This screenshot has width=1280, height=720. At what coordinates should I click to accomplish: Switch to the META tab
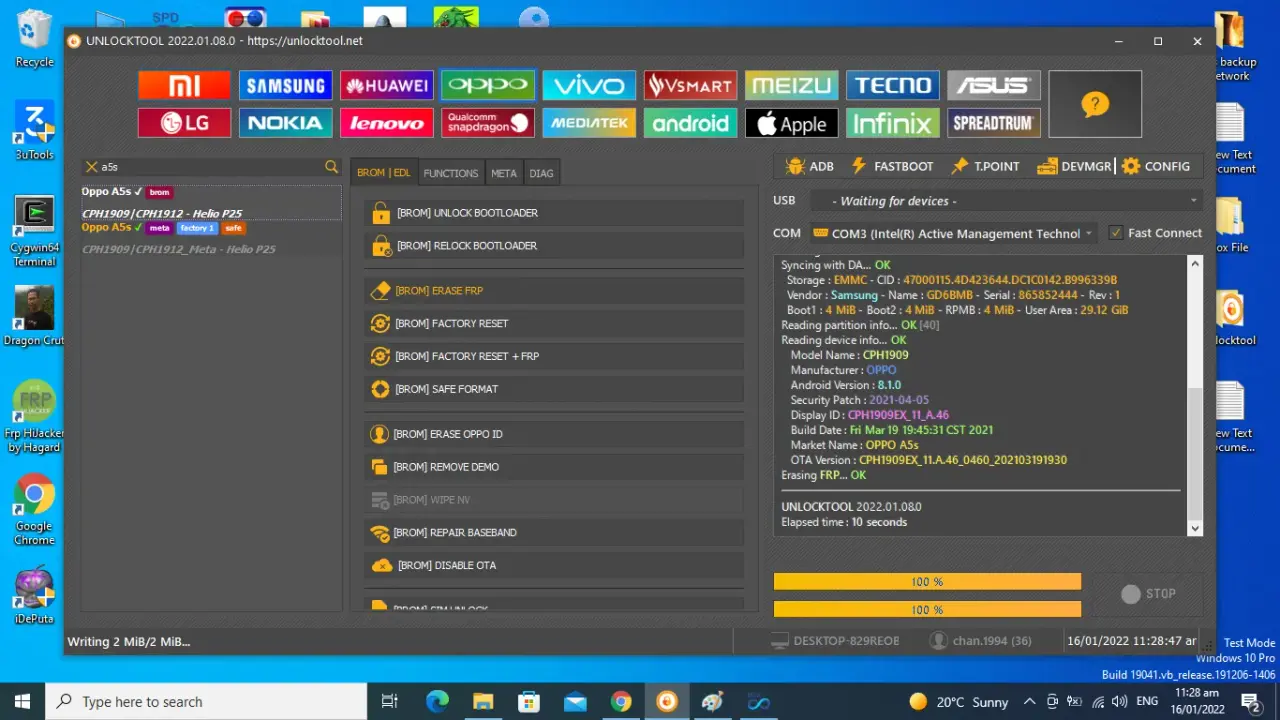504,173
